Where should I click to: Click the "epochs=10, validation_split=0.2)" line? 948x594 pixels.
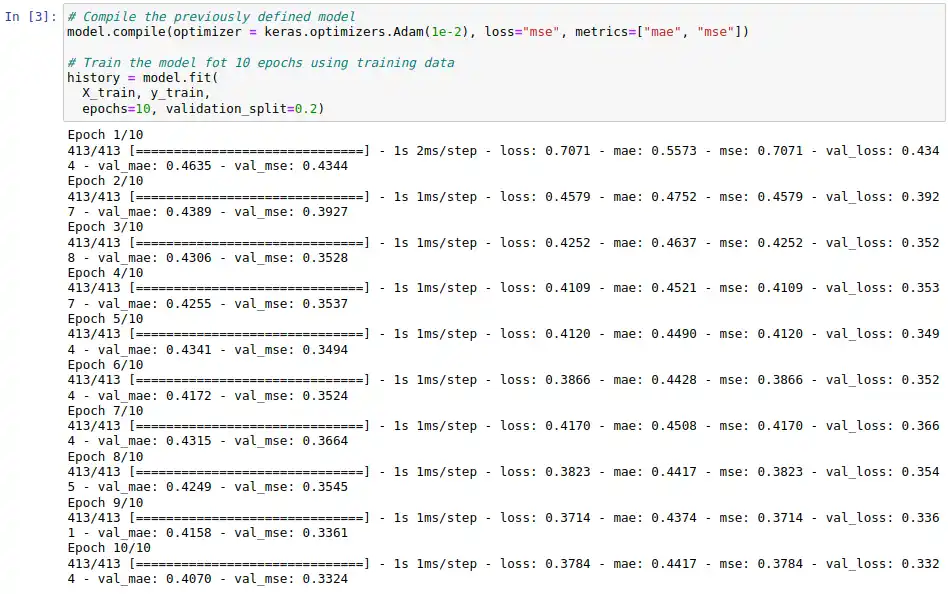[203, 108]
